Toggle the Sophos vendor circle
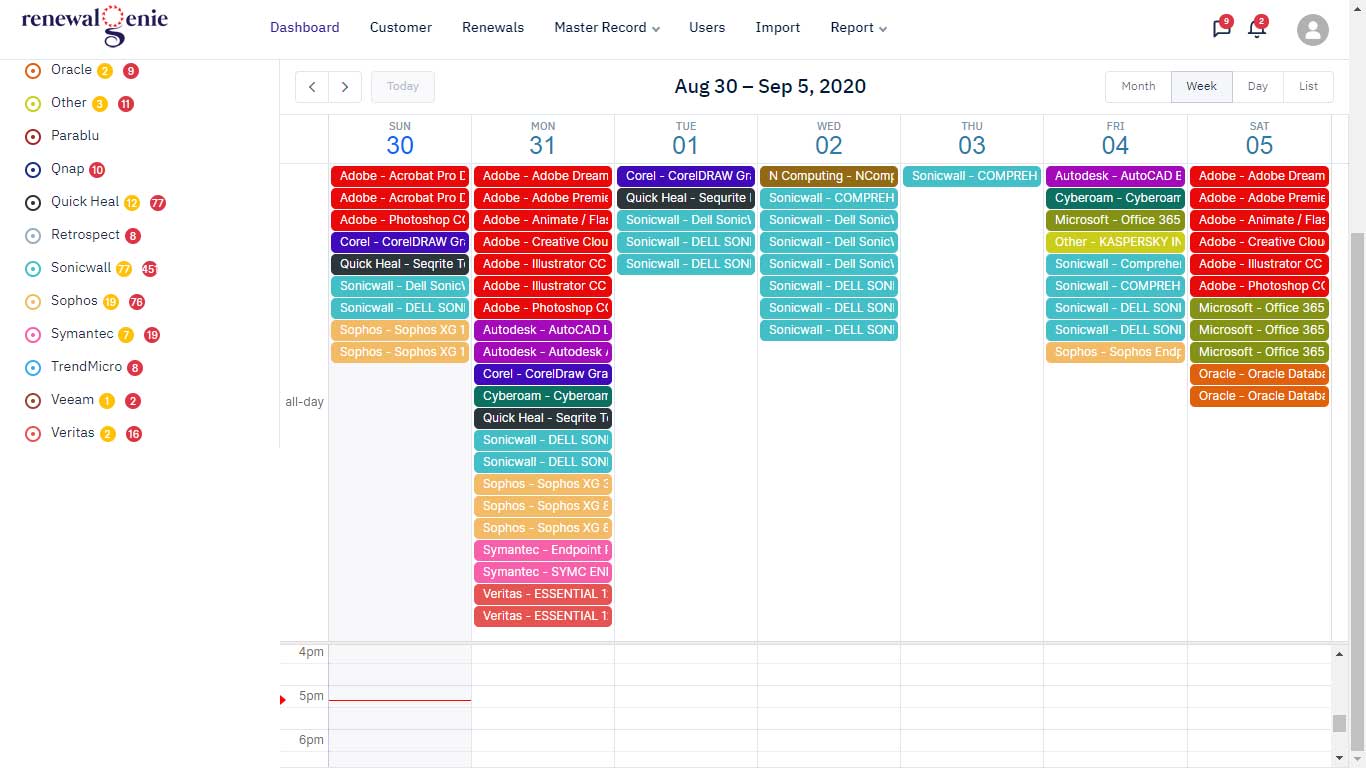Screen dimensions: 1366x768 click(x=32, y=301)
